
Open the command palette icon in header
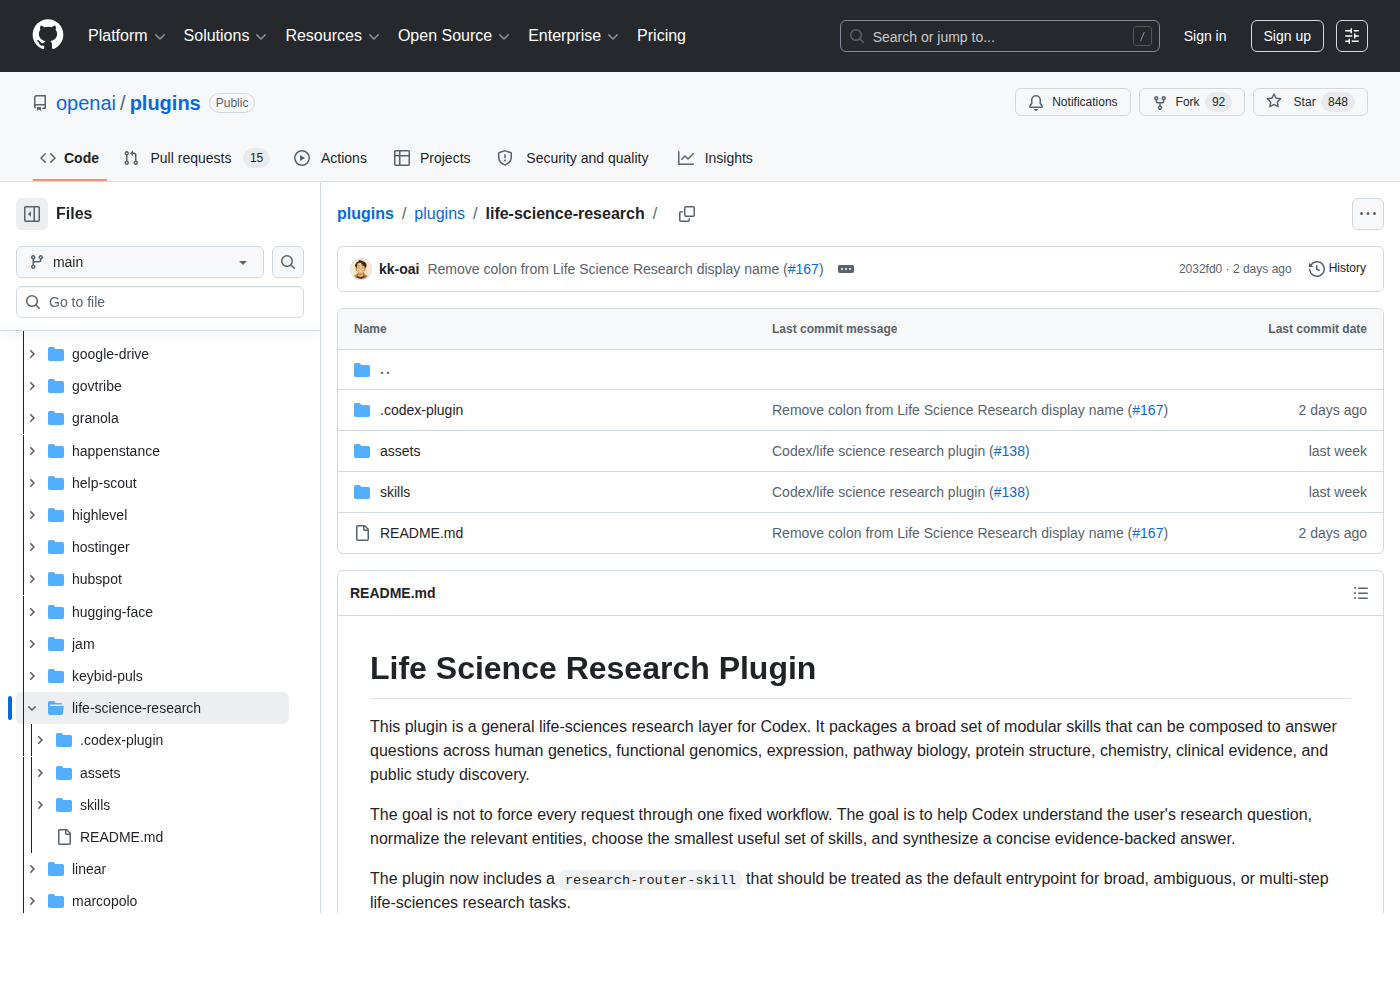click(x=1352, y=36)
